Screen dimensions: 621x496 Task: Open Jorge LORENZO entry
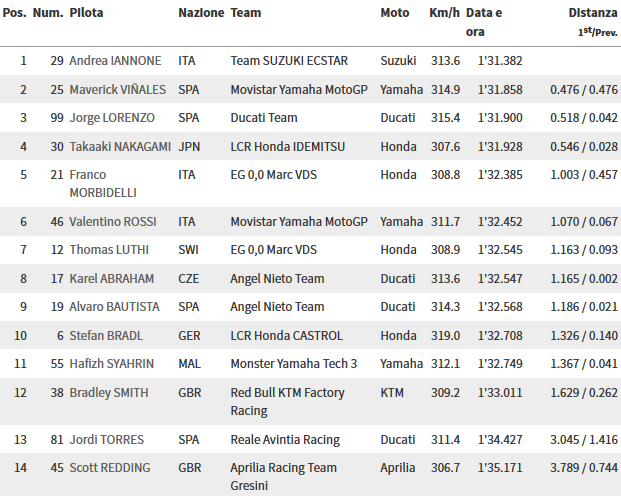(112, 118)
